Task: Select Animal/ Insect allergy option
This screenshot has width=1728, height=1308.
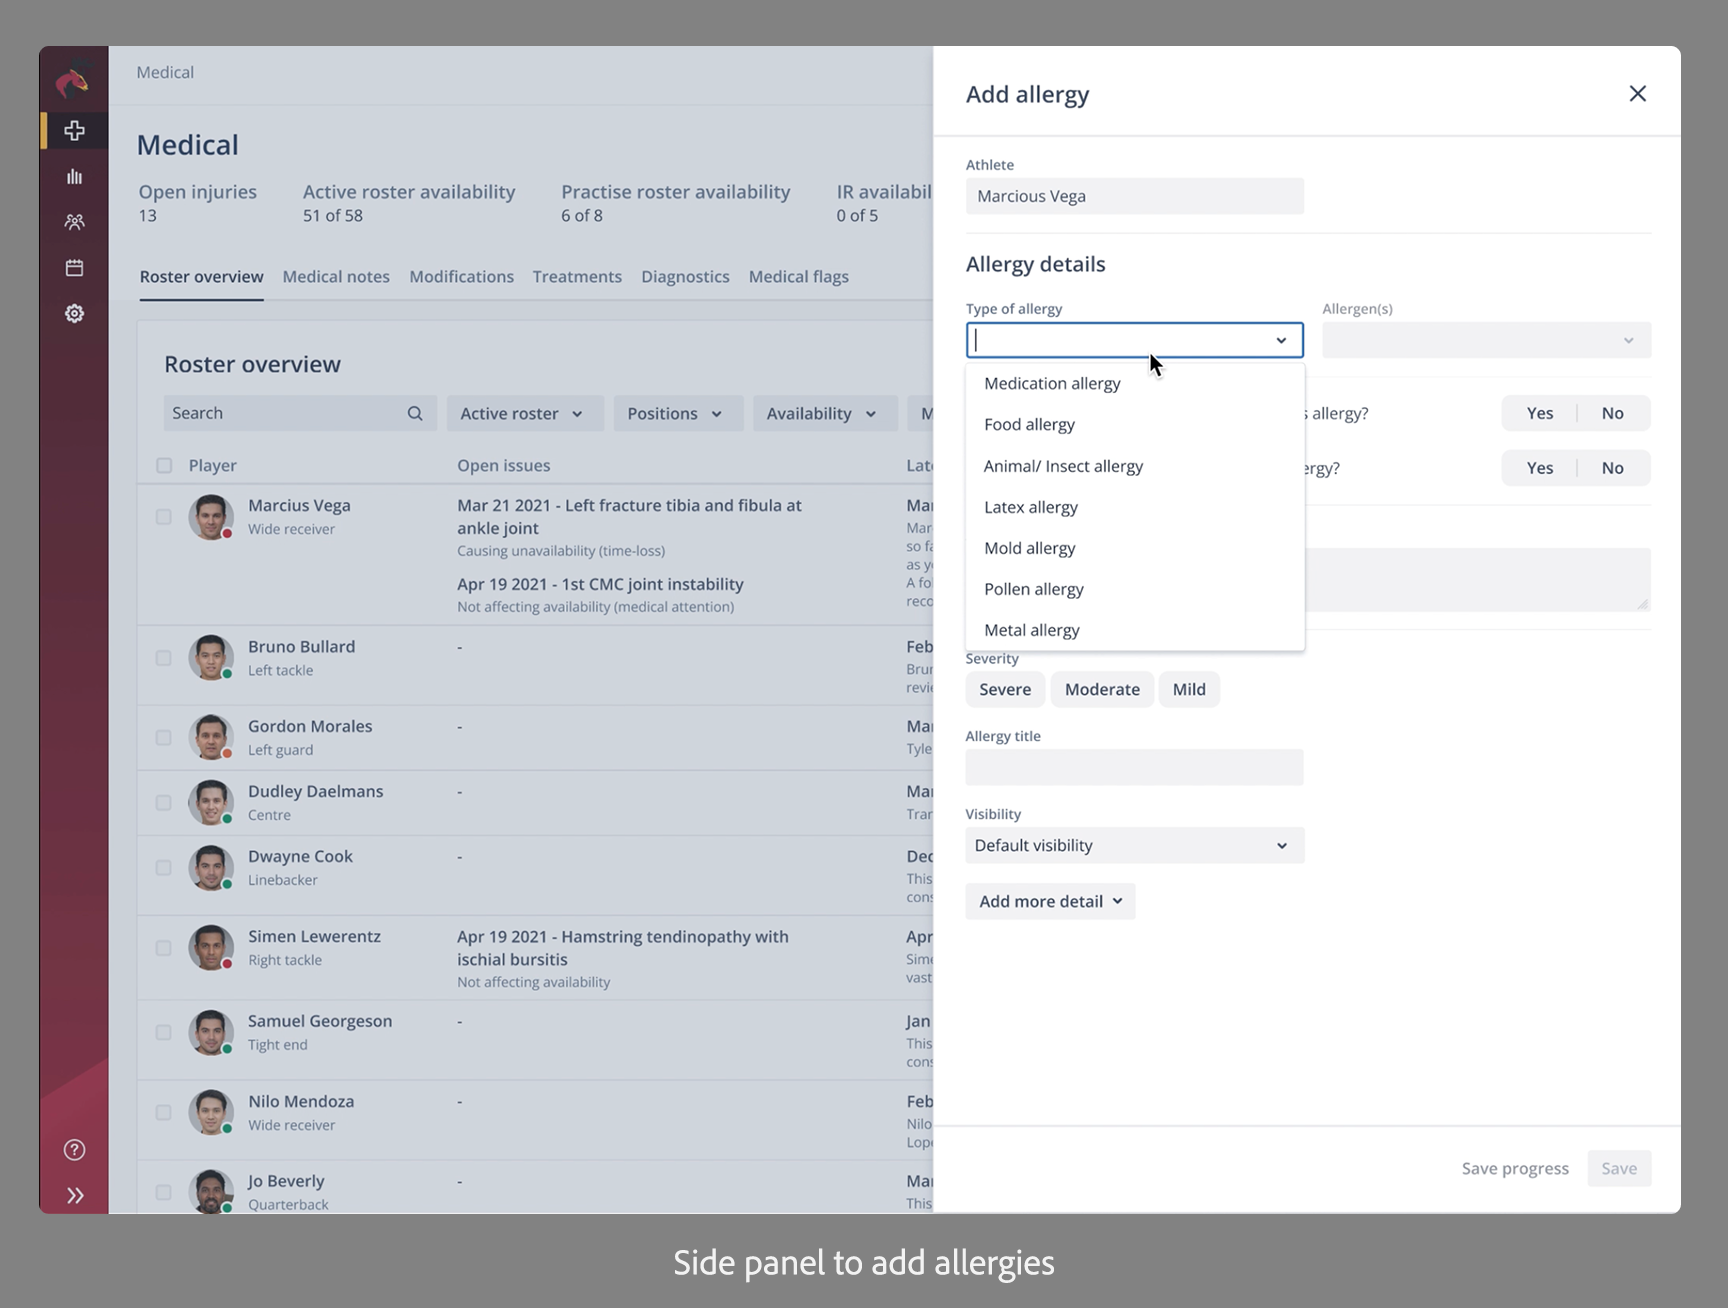Action: pyautogui.click(x=1135, y=466)
